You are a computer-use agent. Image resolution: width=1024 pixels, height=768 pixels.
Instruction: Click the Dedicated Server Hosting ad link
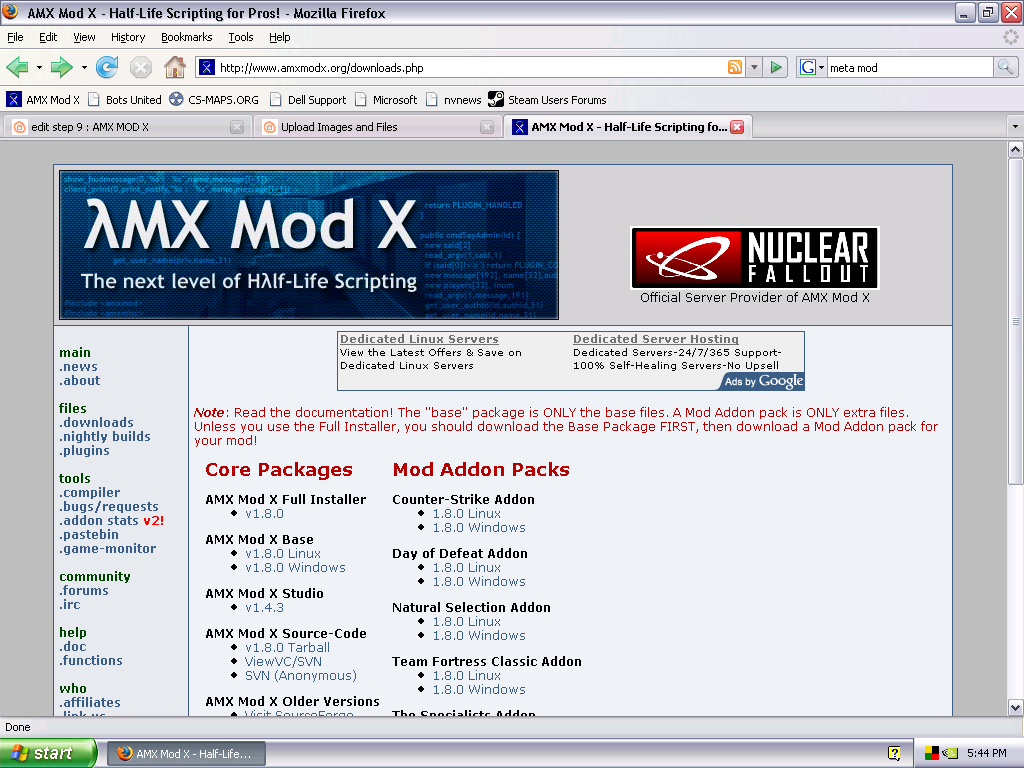[x=656, y=339]
